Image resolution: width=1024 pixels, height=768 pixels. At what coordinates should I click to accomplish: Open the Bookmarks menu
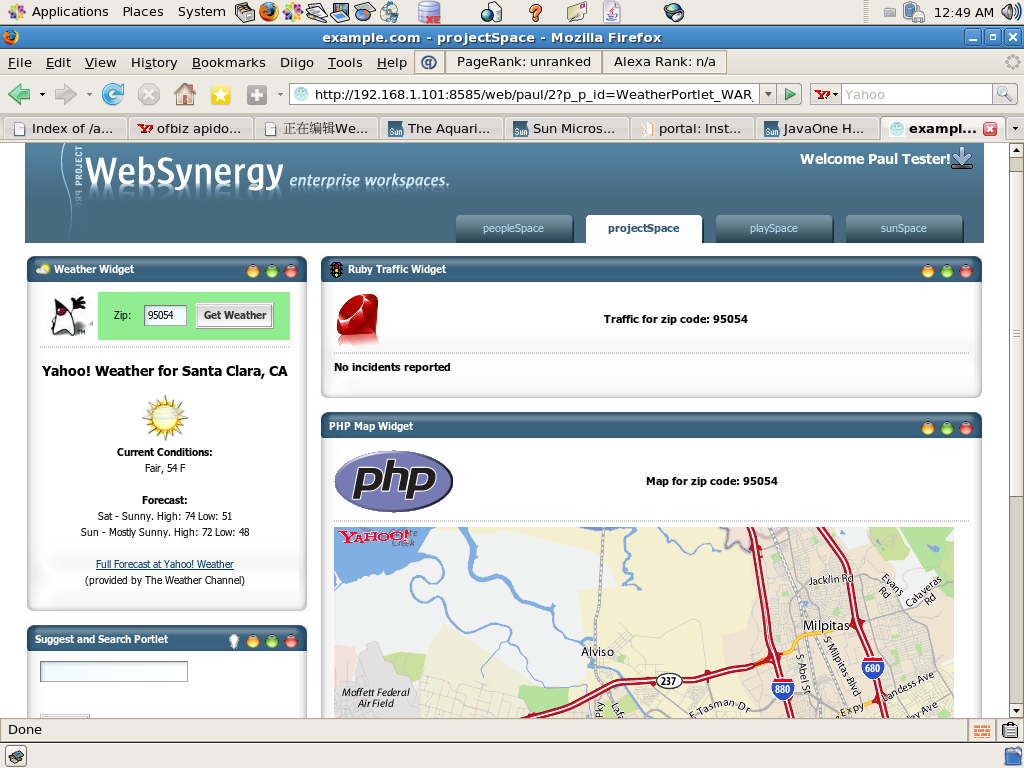(x=228, y=62)
